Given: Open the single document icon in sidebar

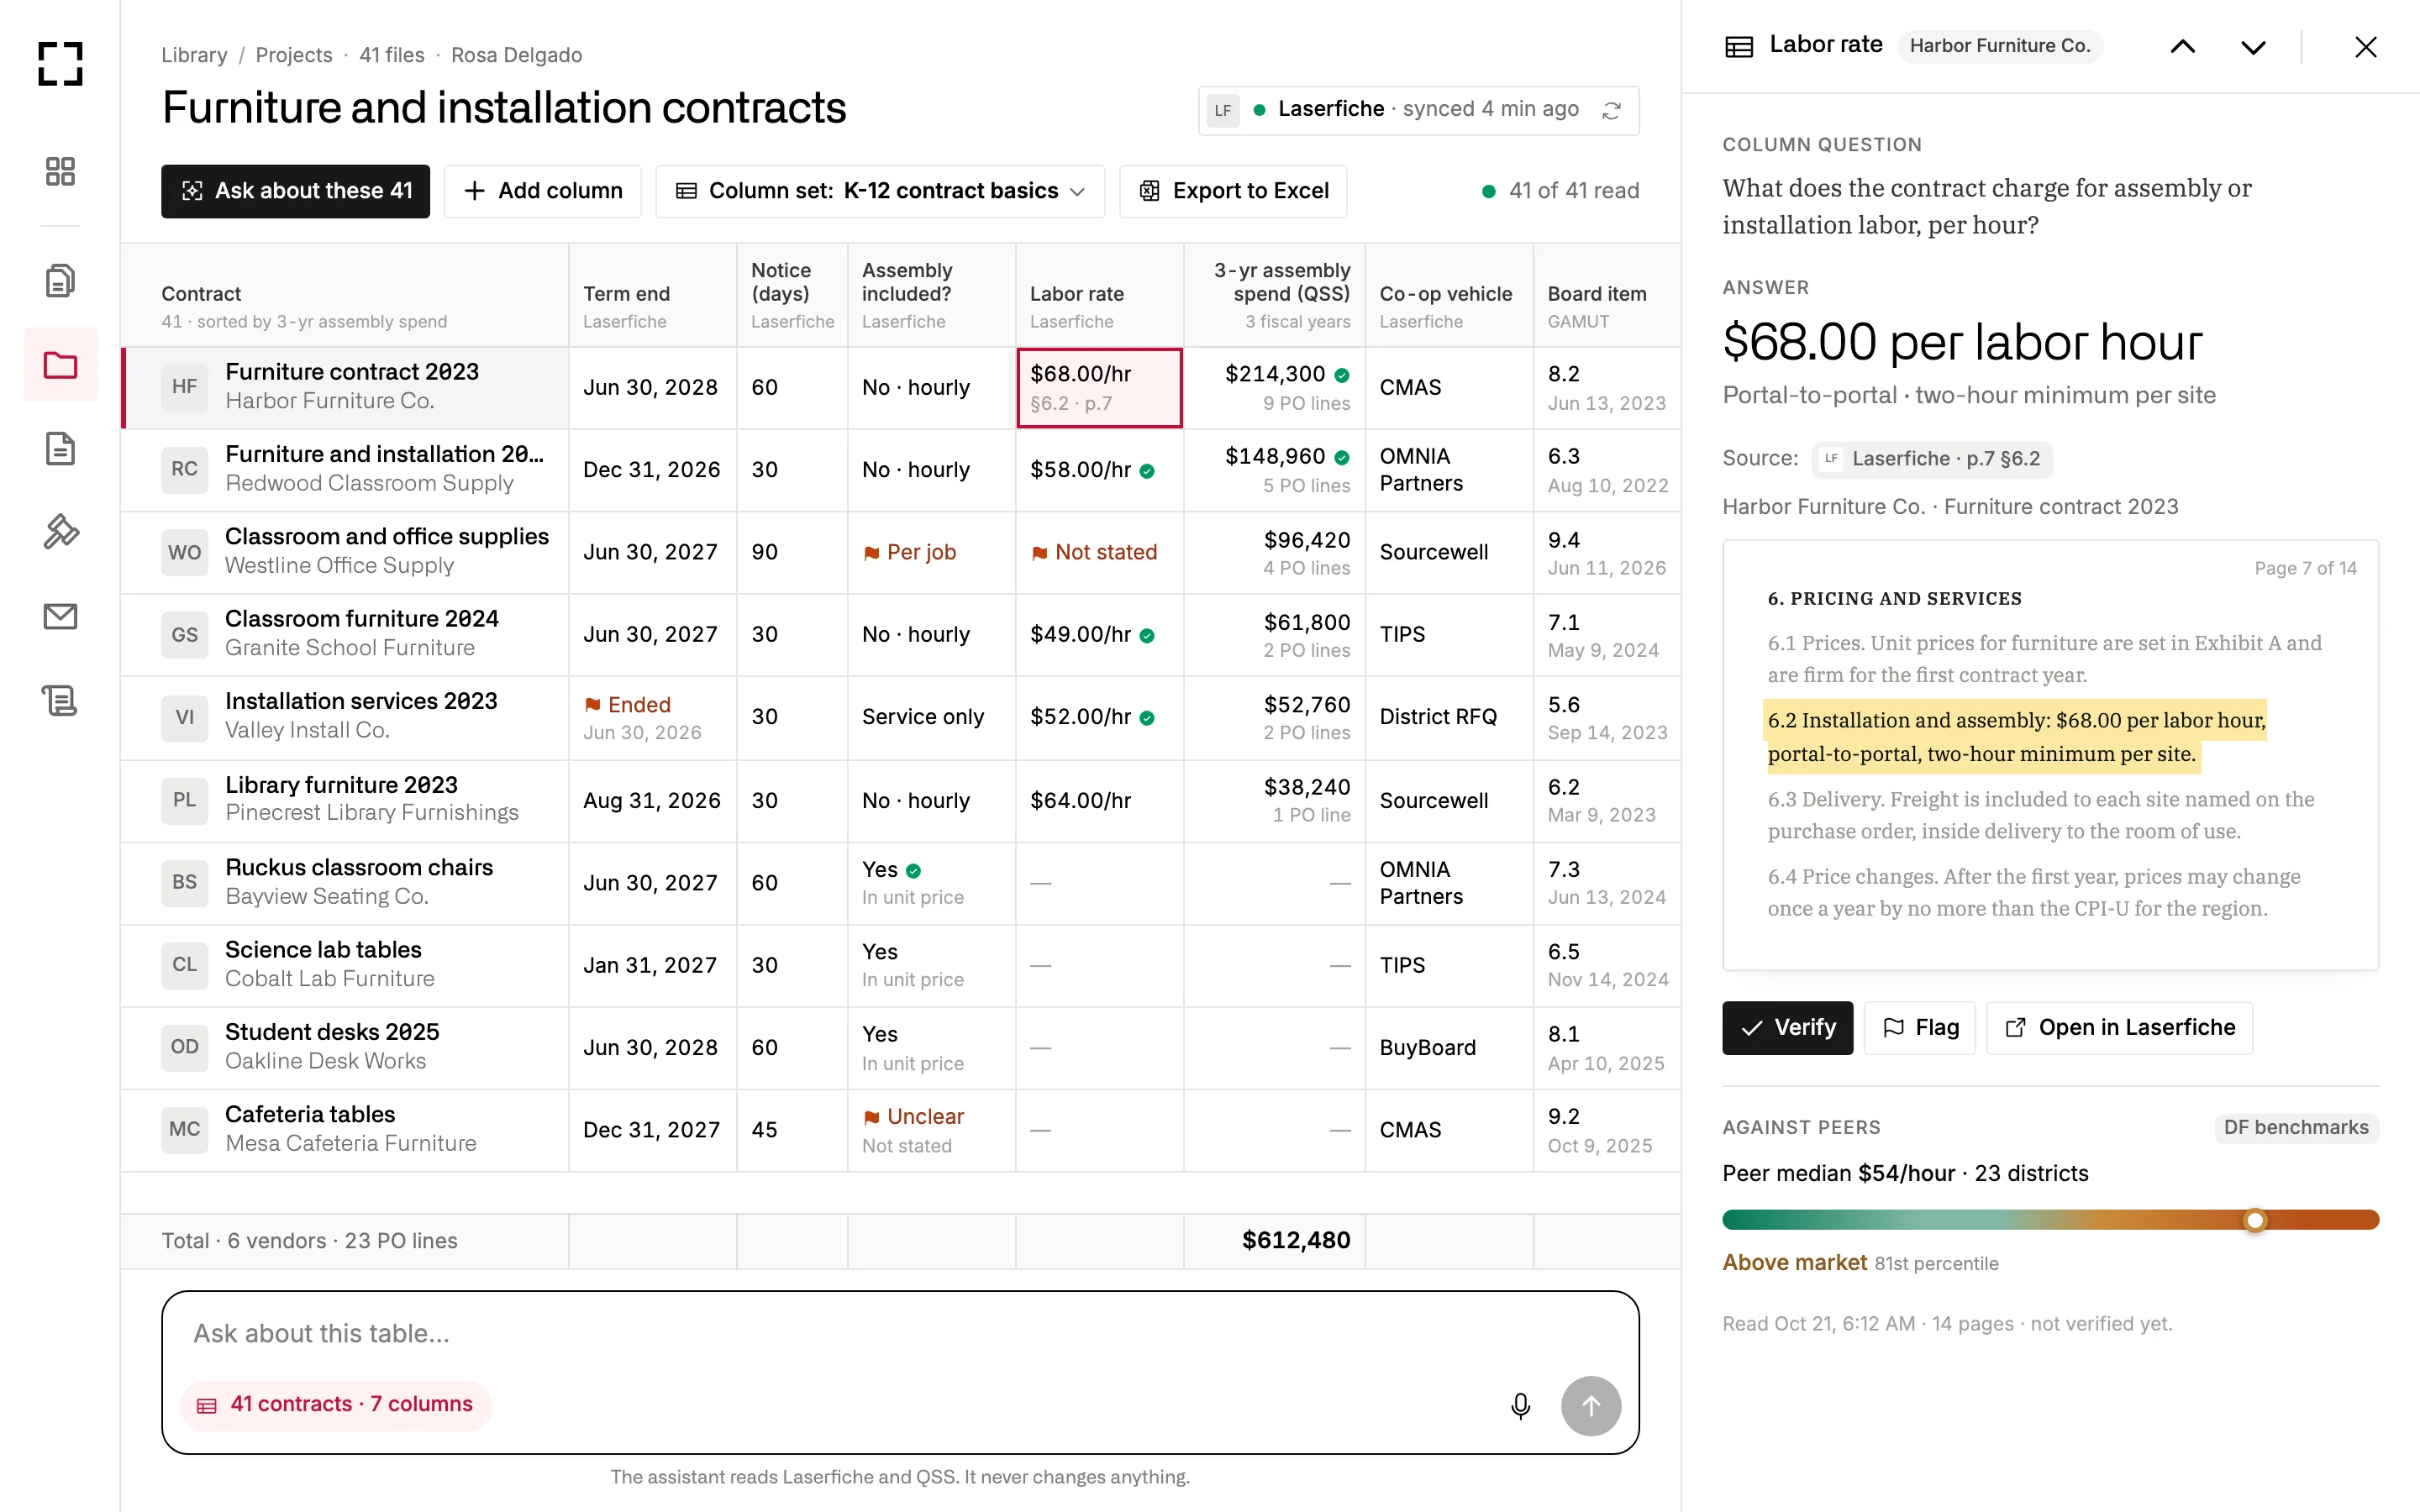Looking at the screenshot, I should [60, 449].
